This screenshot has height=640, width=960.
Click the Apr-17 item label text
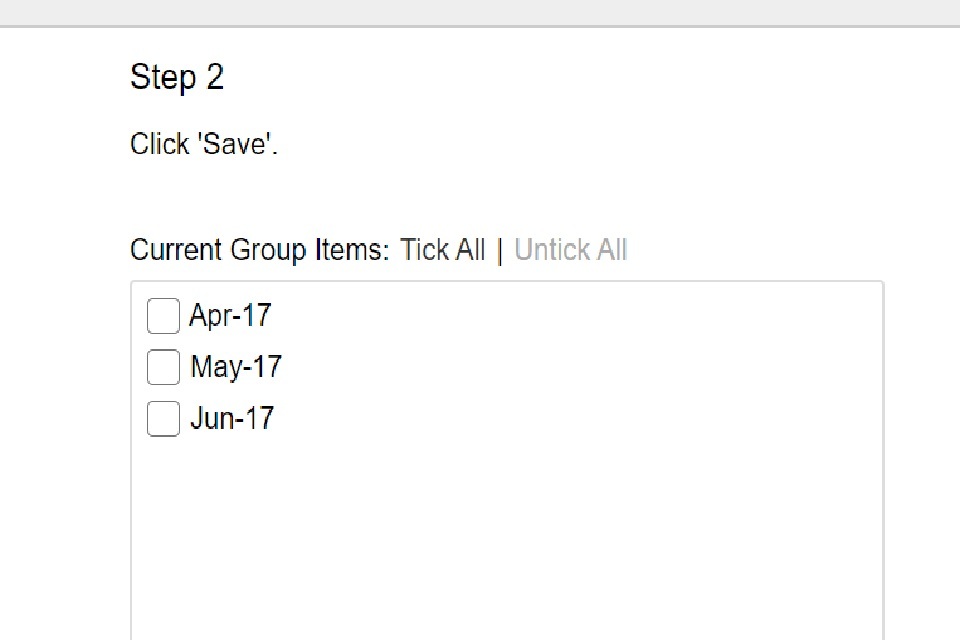(x=230, y=316)
